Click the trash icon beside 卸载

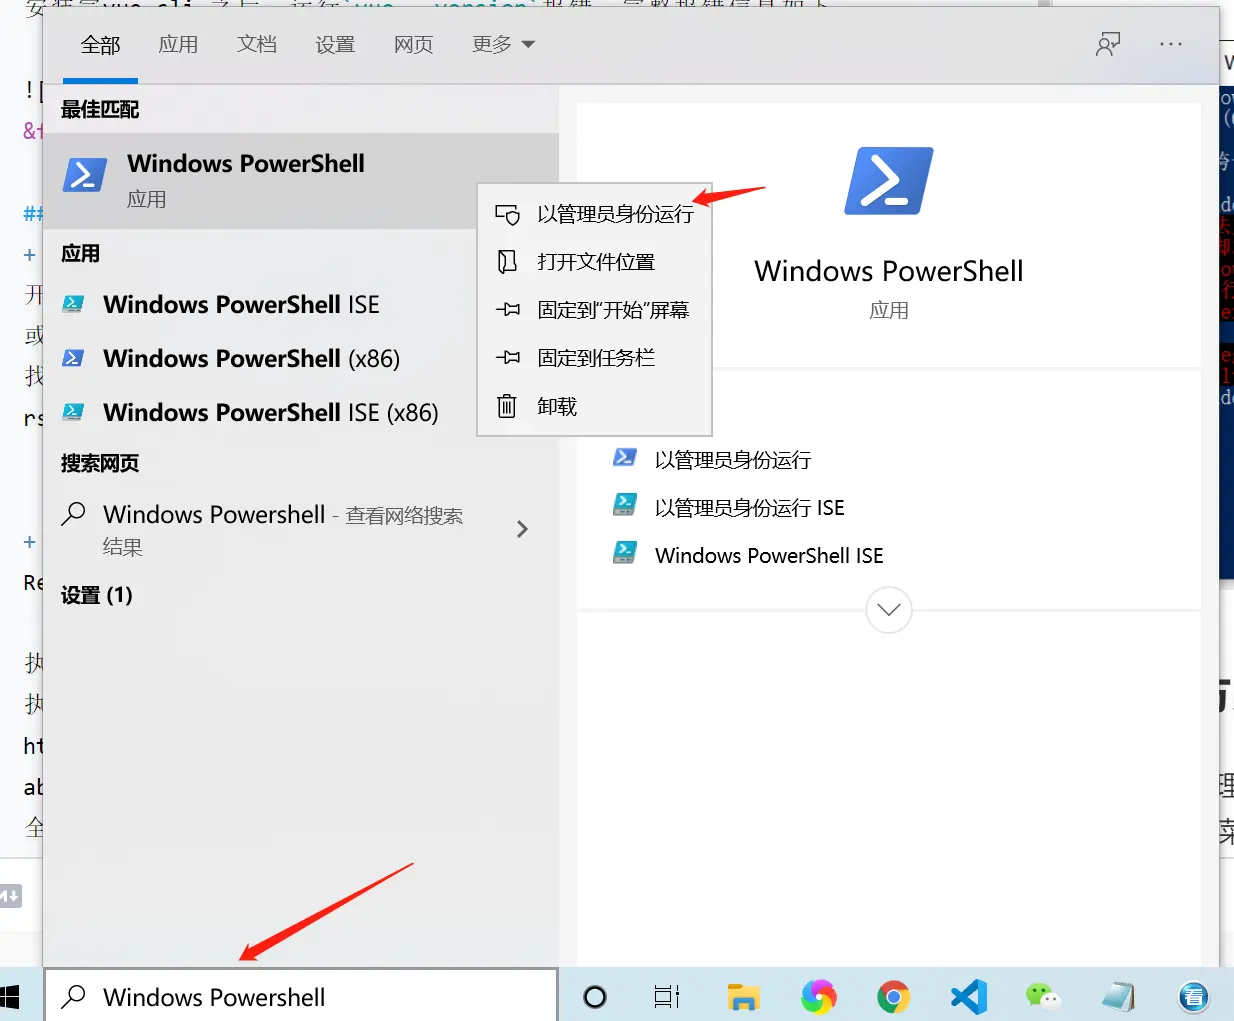[x=508, y=406]
